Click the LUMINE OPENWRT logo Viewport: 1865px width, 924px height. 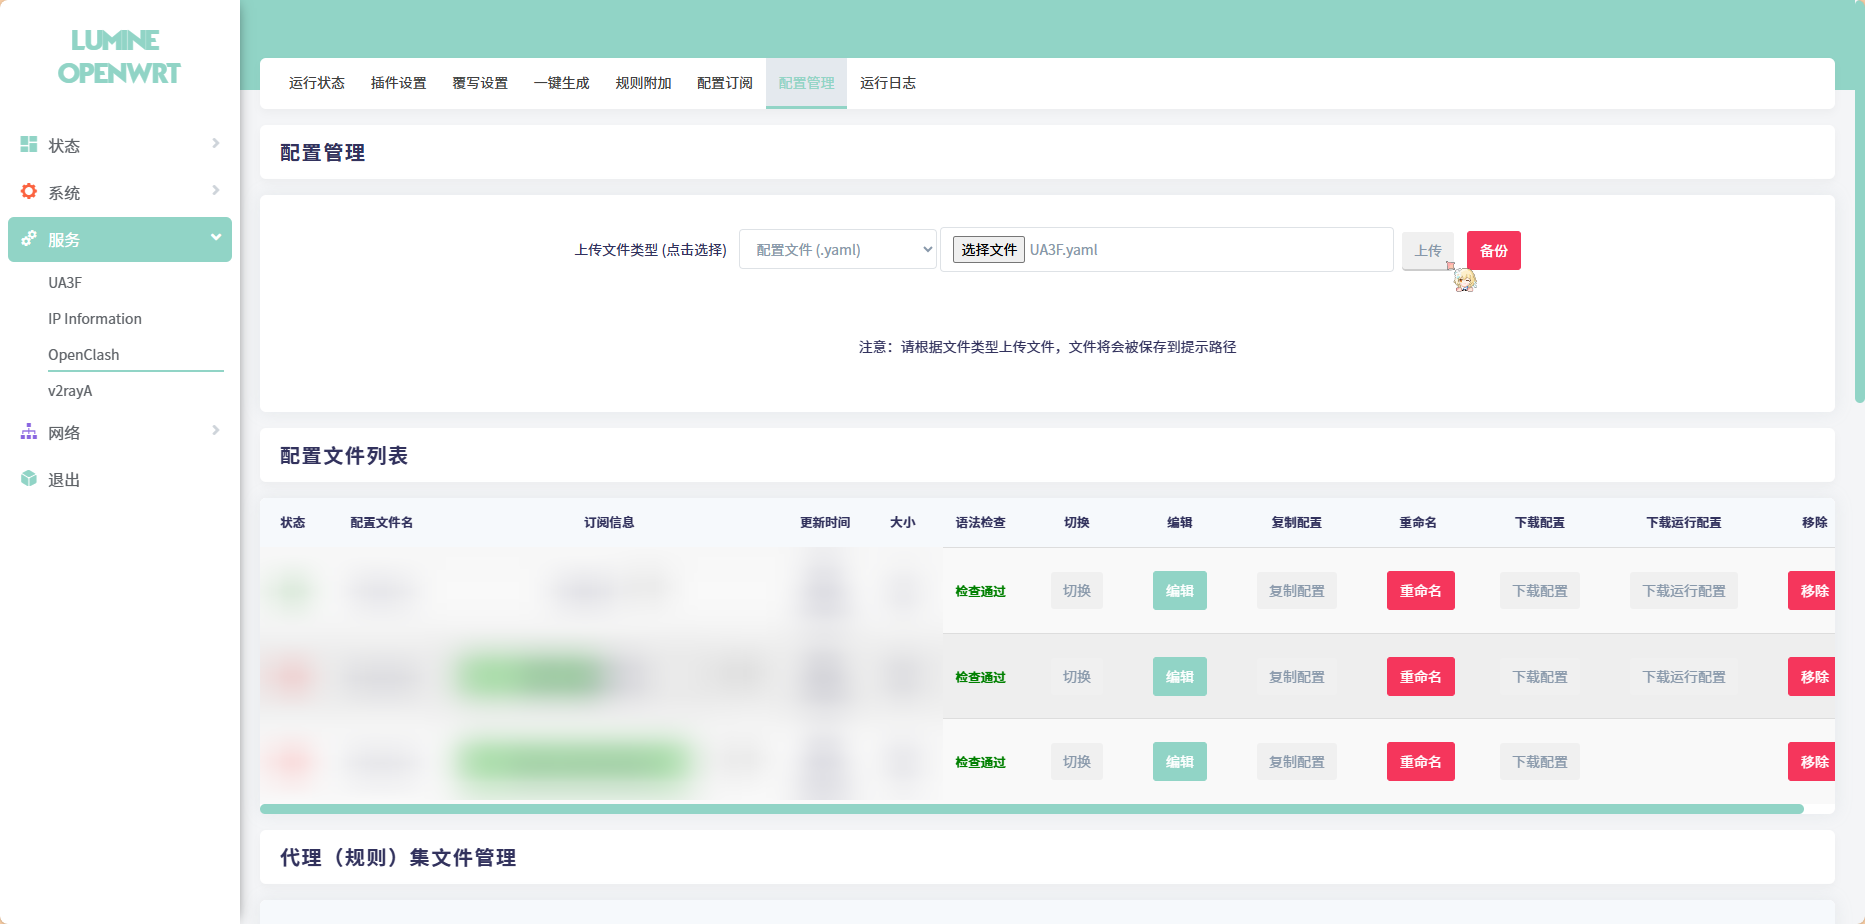pos(118,57)
